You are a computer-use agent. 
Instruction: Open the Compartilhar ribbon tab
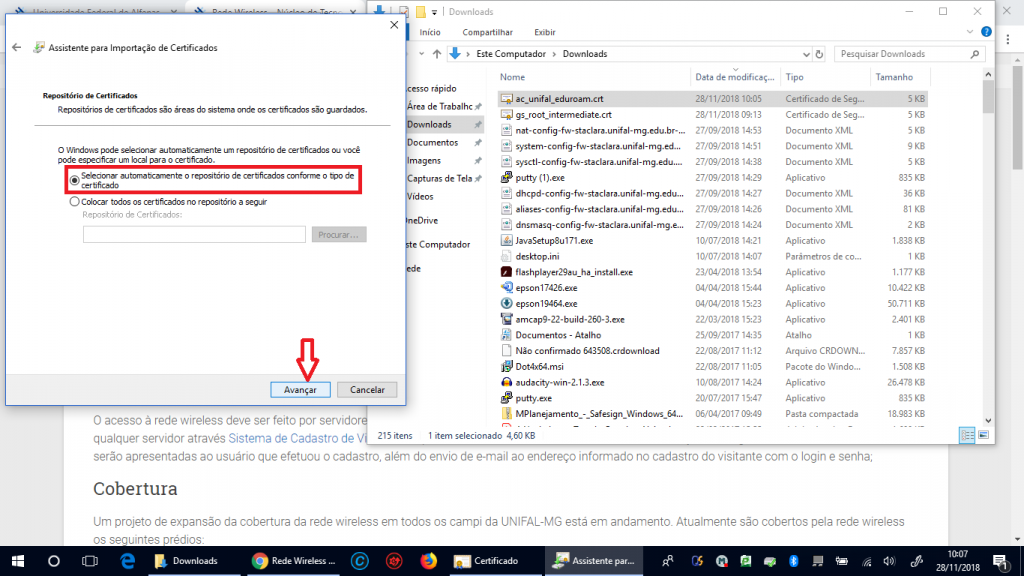[487, 32]
